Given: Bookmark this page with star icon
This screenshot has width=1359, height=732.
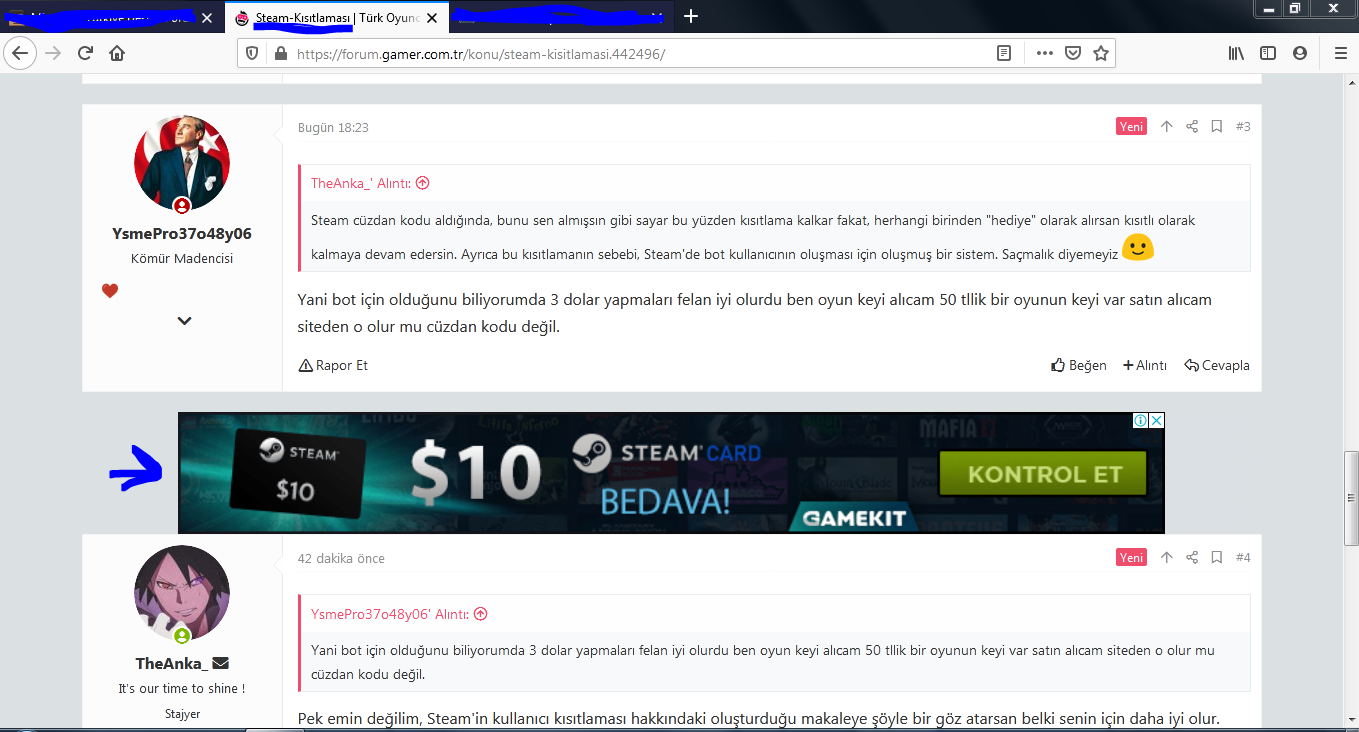Looking at the screenshot, I should coord(1101,53).
